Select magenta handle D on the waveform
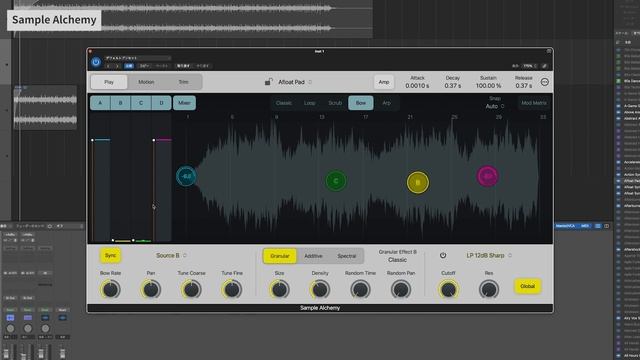 pos(488,176)
